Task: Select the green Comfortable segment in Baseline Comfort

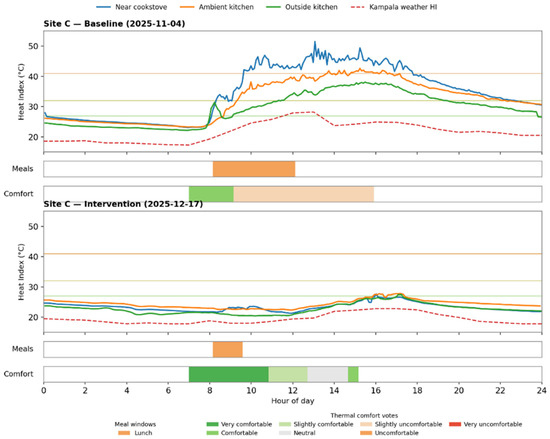Action: pyautogui.click(x=211, y=194)
